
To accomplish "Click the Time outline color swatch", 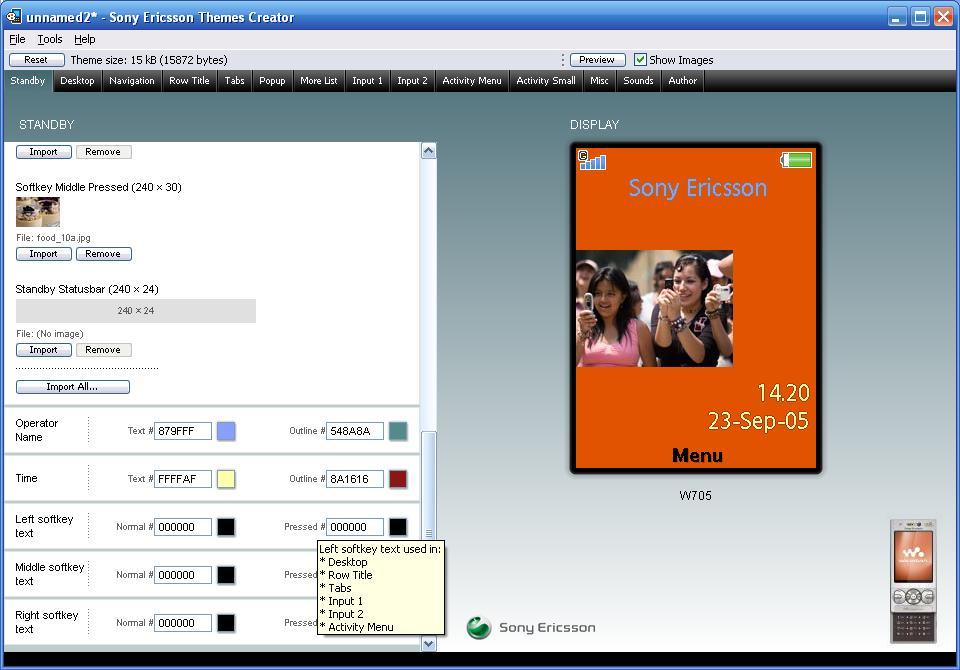I will click(398, 479).
